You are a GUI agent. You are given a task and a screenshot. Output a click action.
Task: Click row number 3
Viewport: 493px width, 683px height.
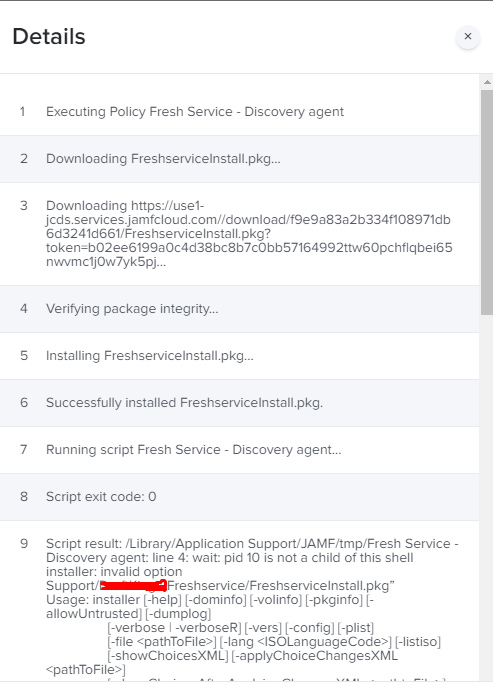24,206
